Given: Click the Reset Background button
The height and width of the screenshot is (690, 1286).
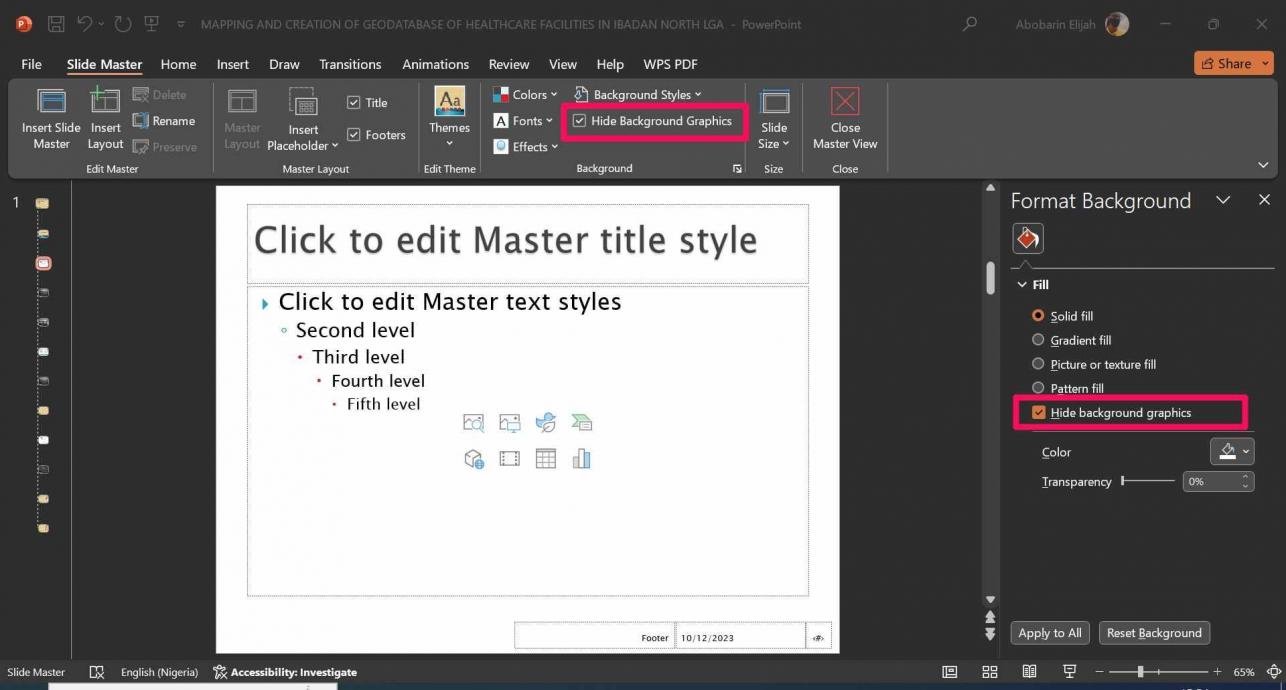Looking at the screenshot, I should point(1154,633).
